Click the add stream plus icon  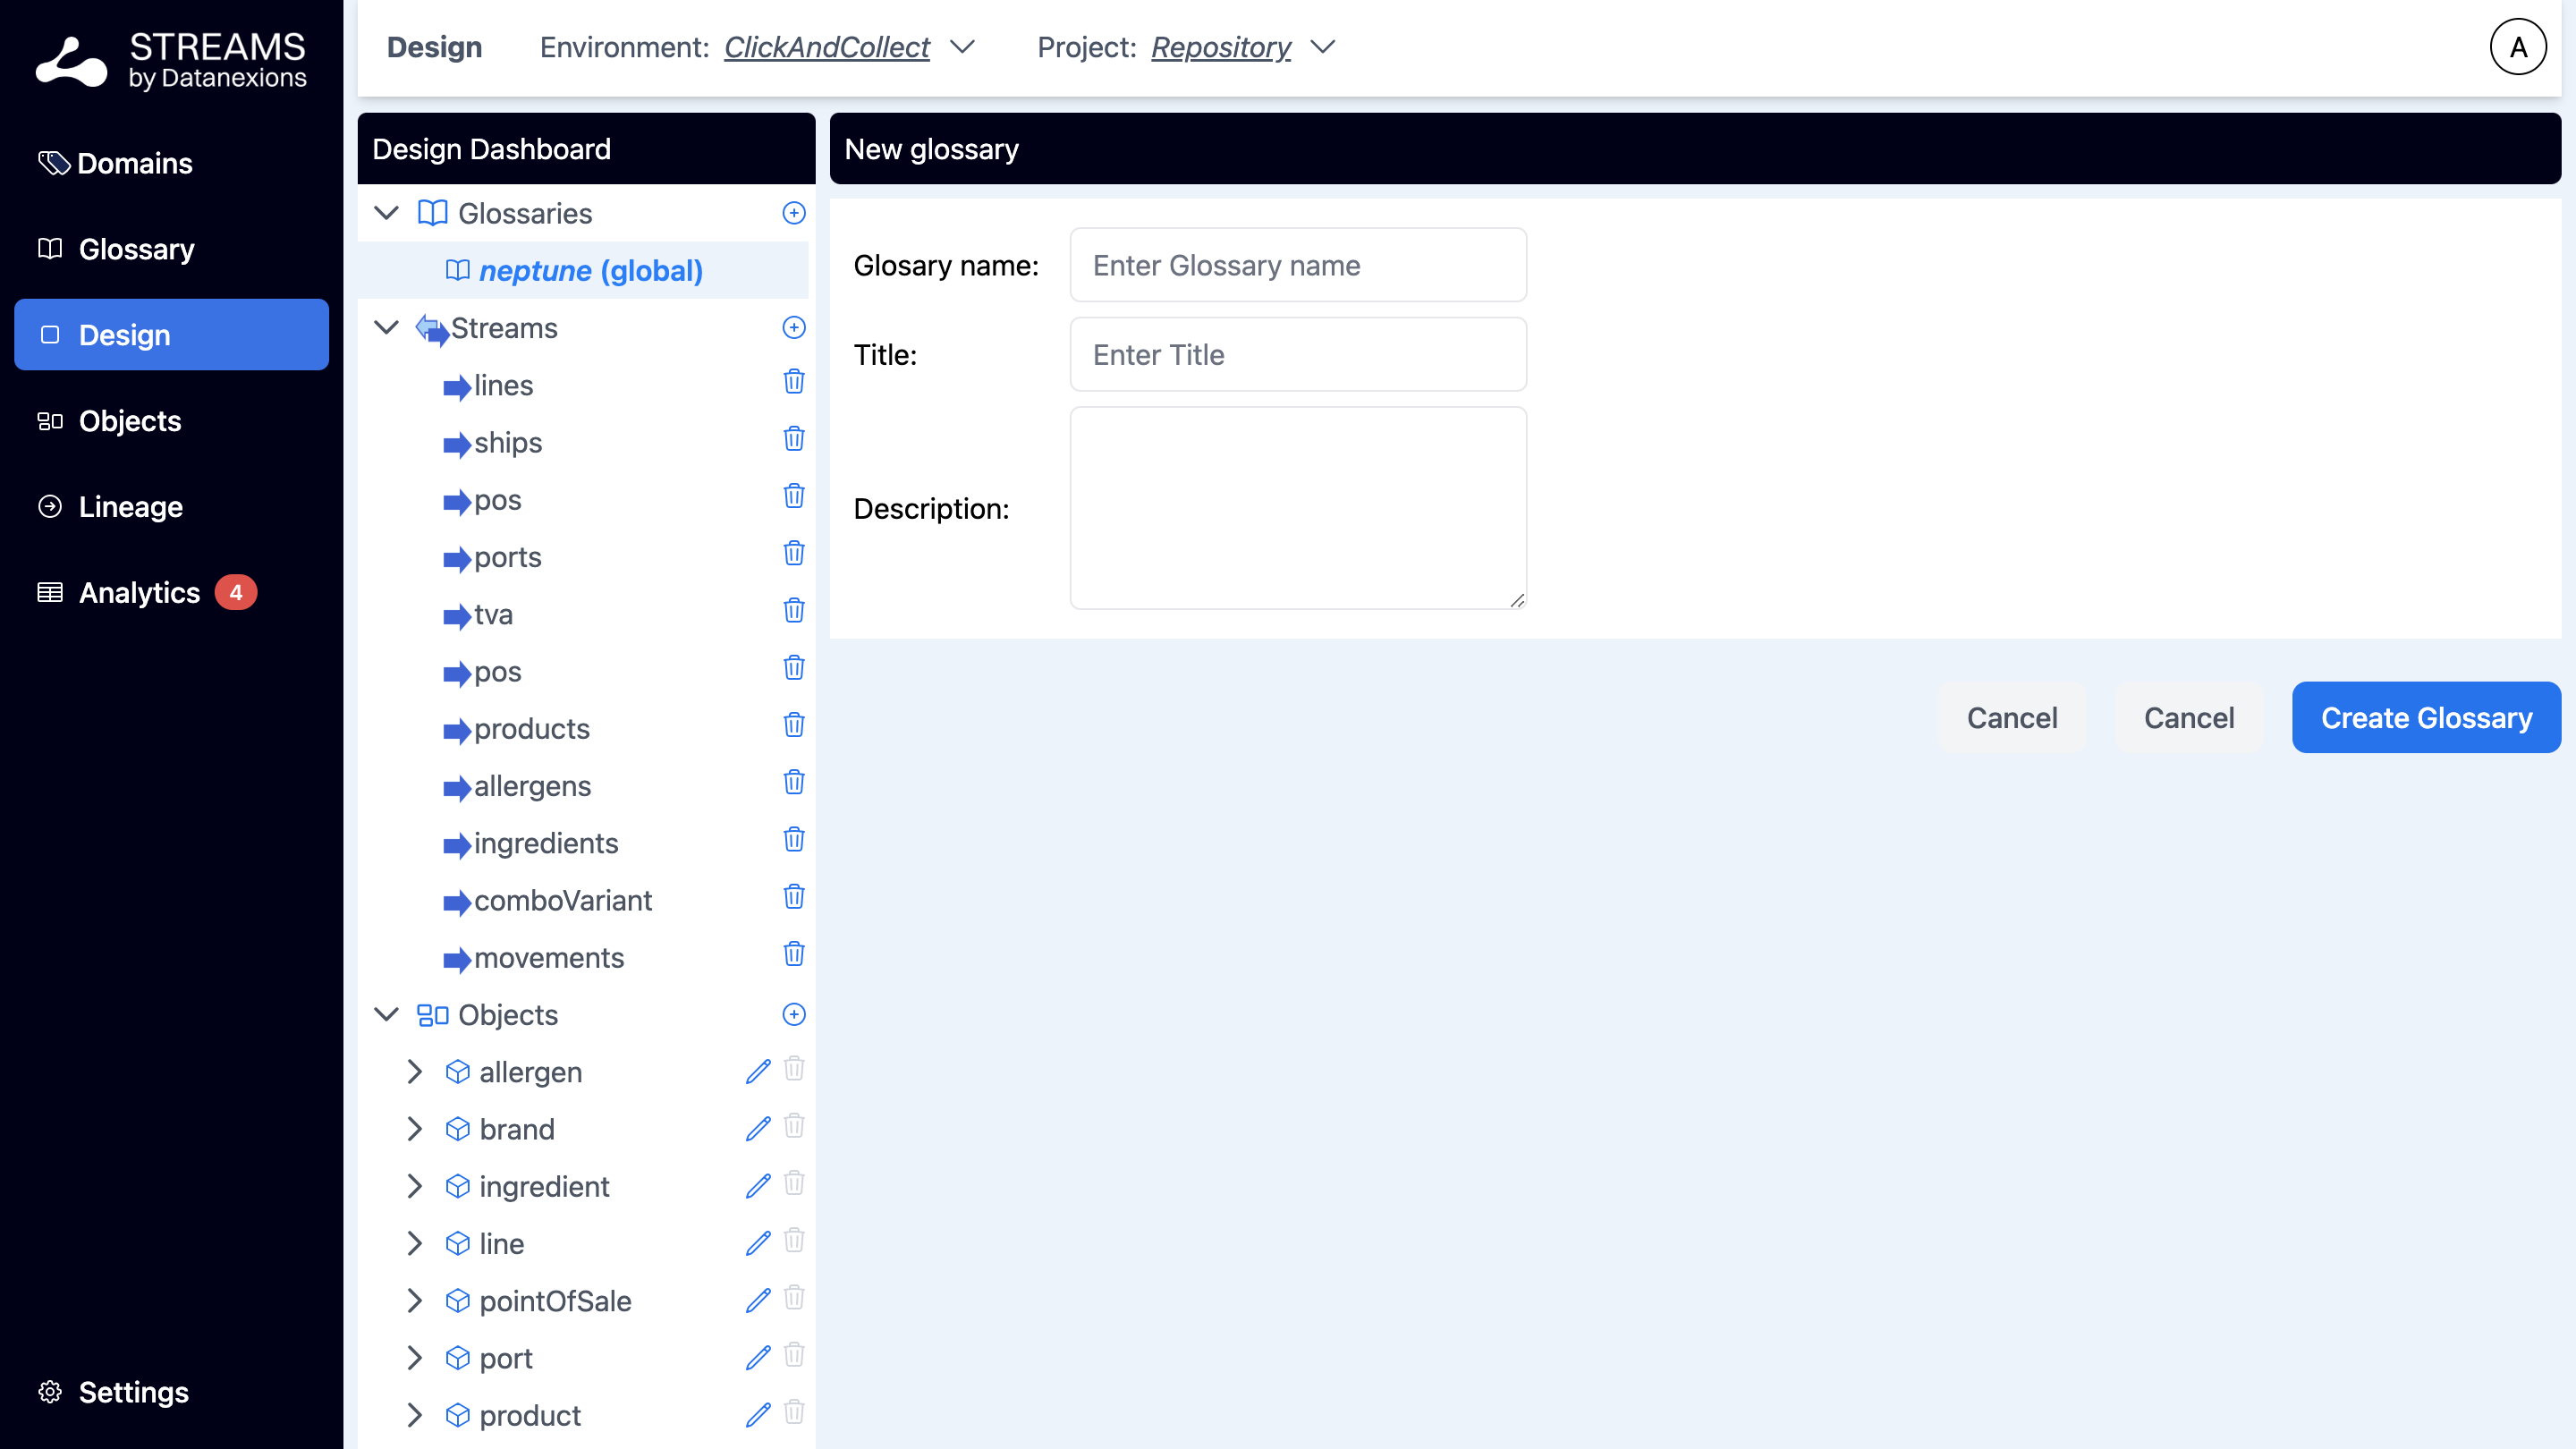tap(793, 328)
